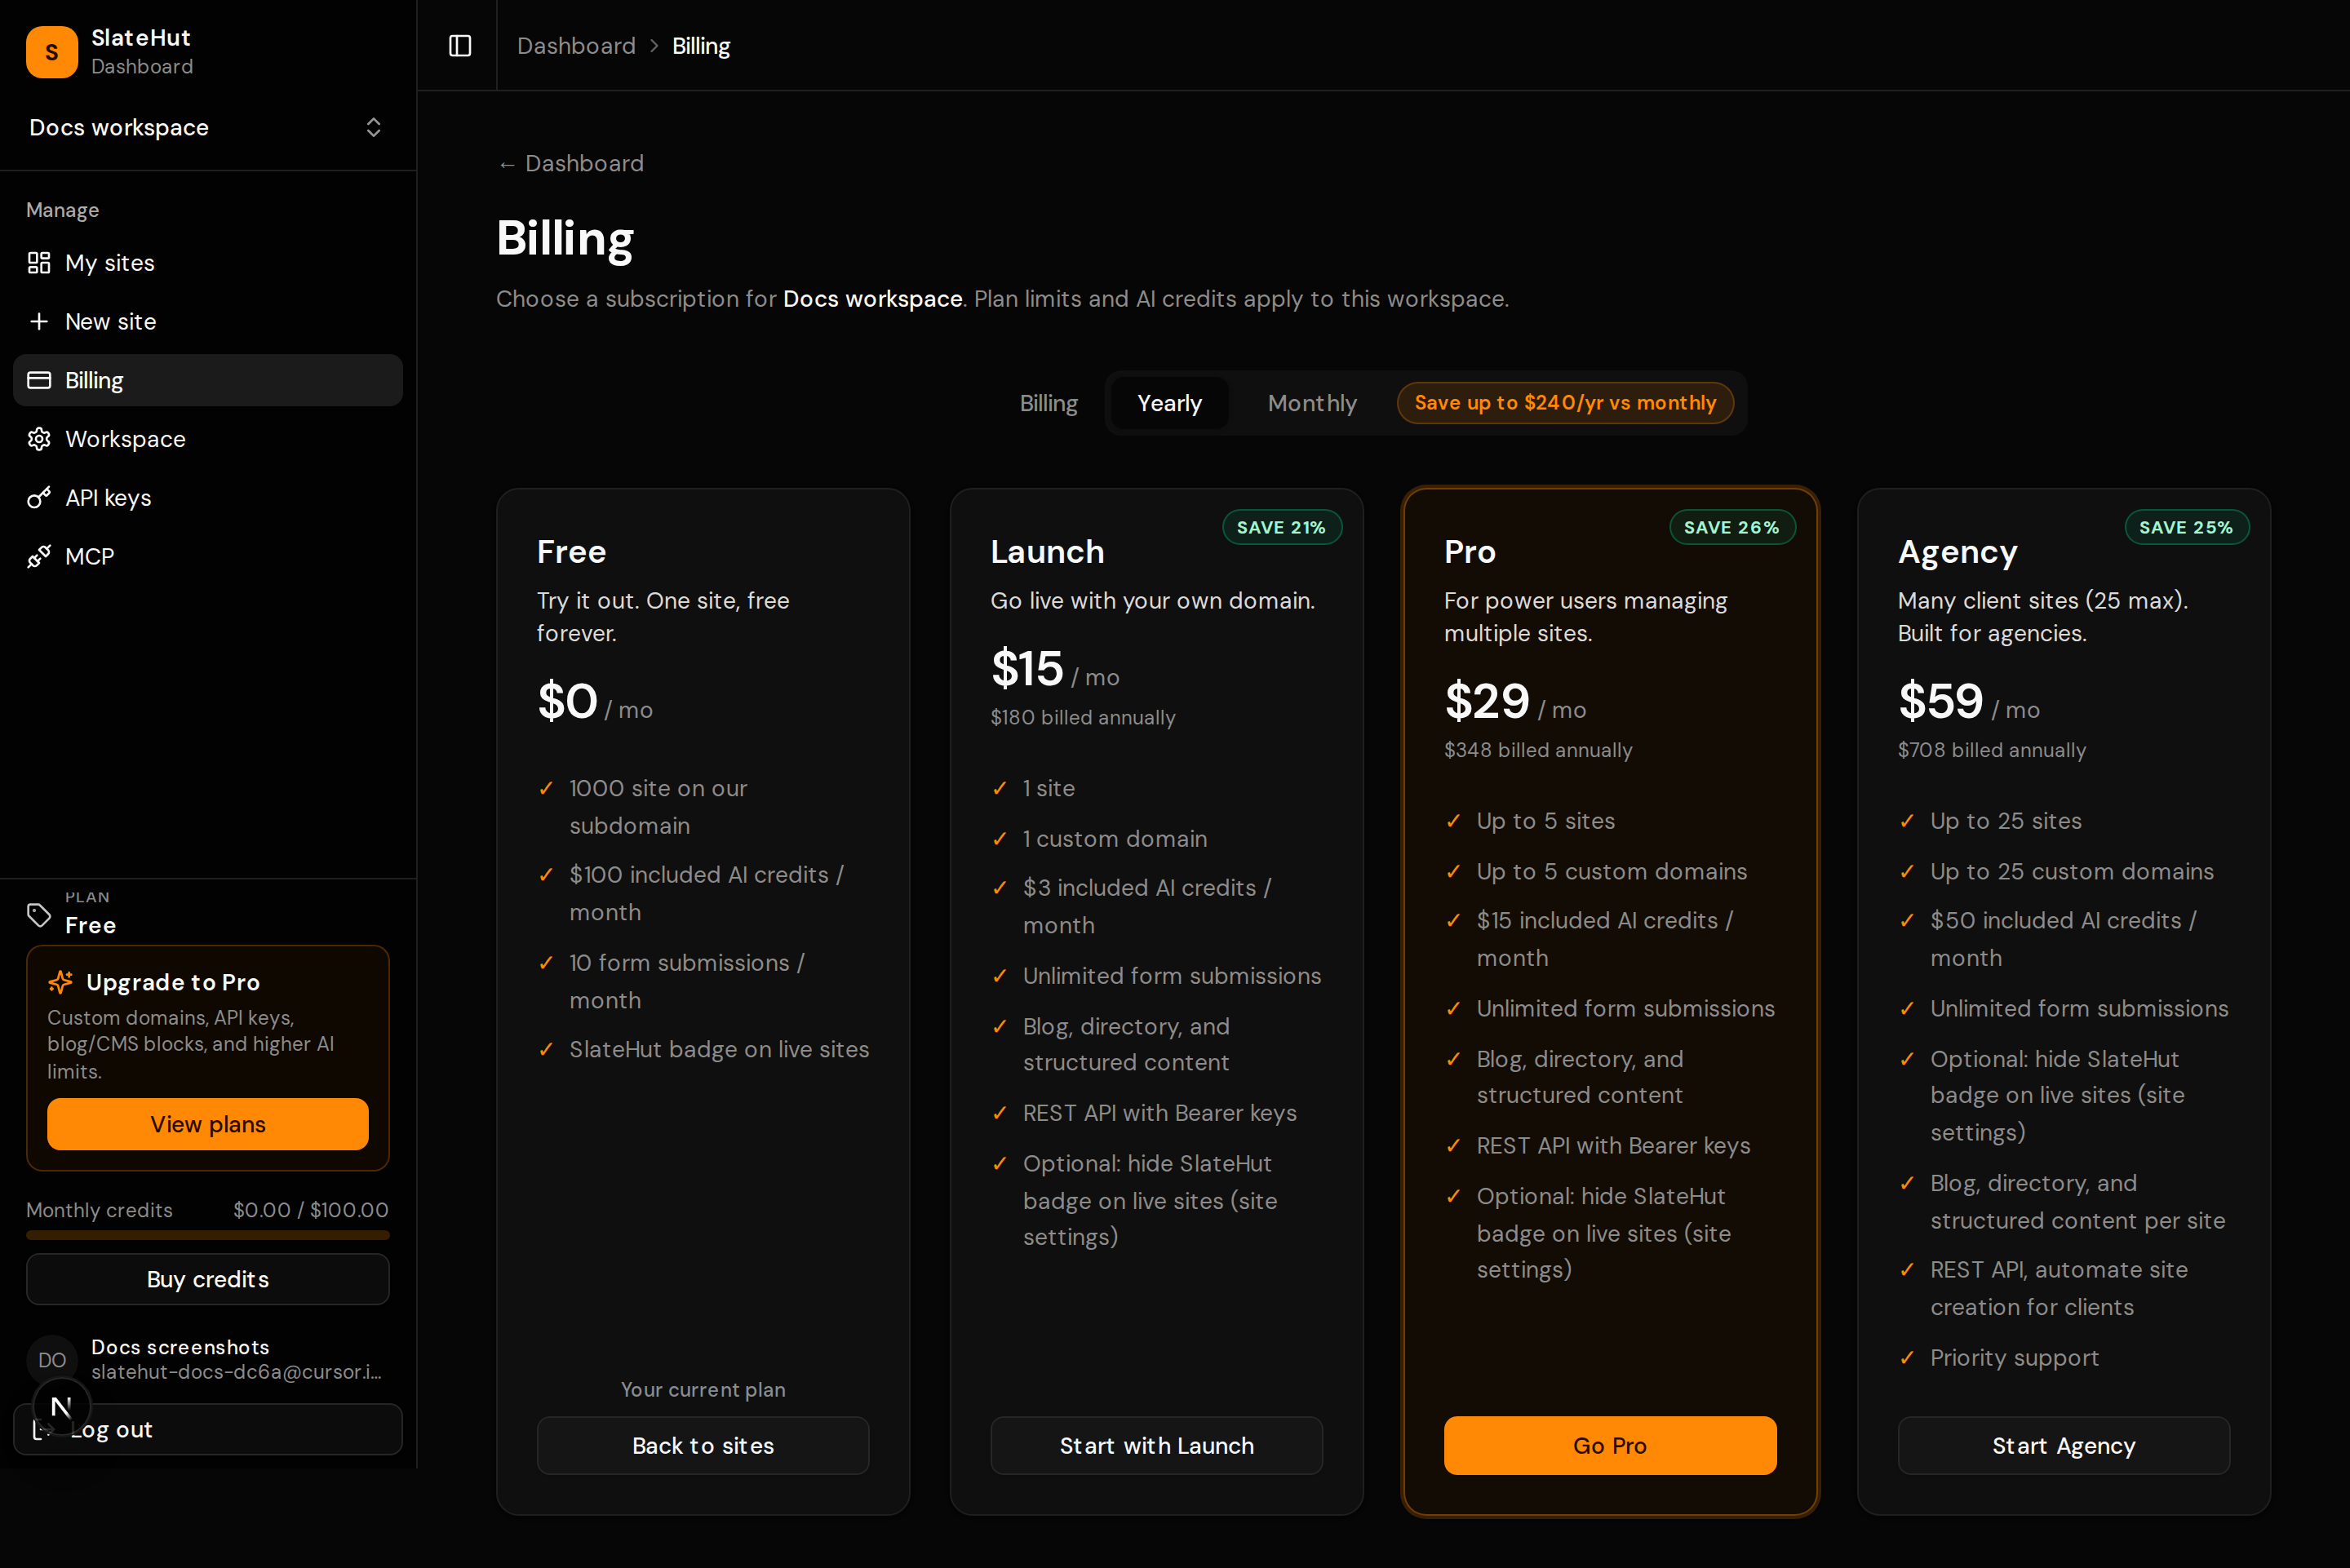
Task: Click the SlateHut orange logo icon
Action: click(x=52, y=52)
